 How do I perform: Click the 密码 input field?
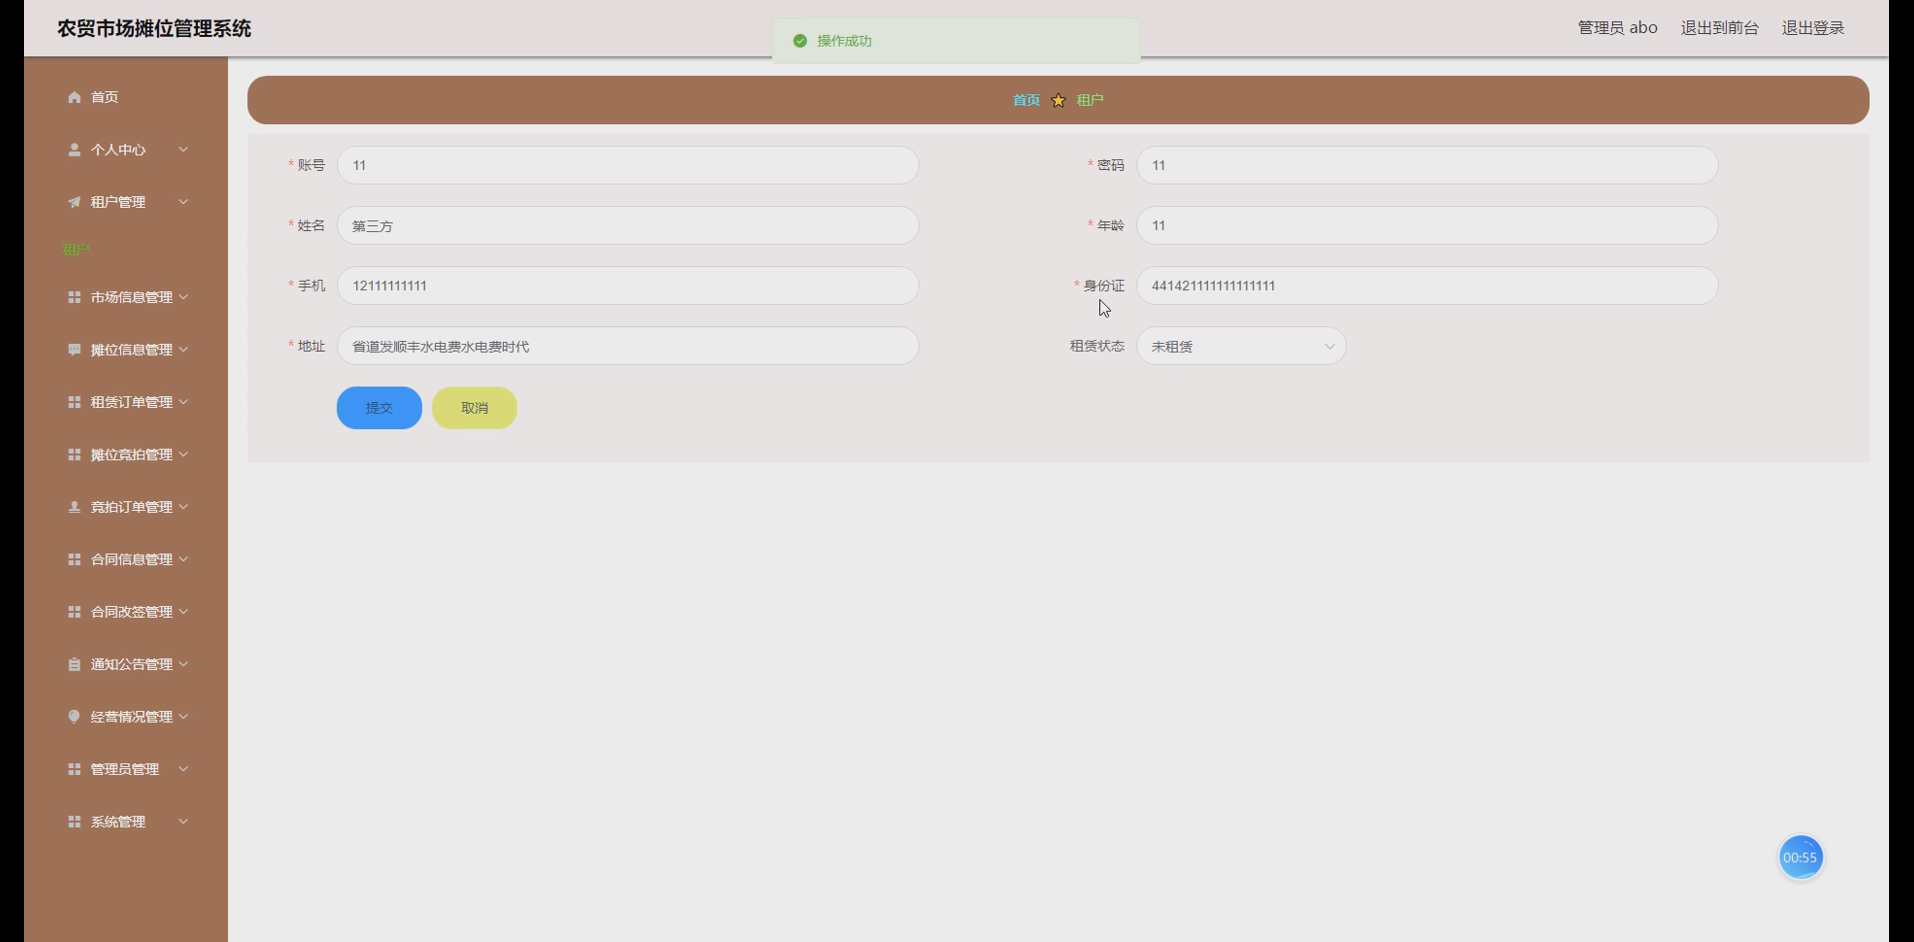pos(1427,165)
